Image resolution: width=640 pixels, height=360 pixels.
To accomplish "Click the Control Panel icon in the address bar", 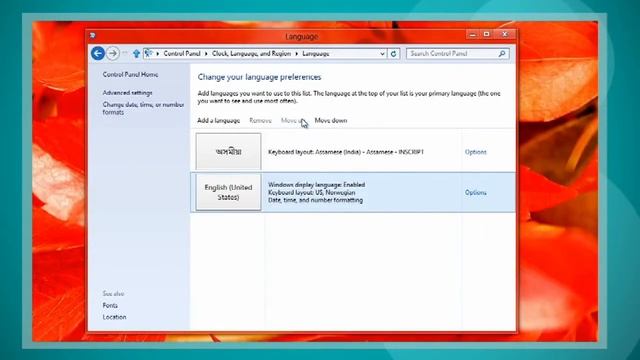I will (x=149, y=53).
